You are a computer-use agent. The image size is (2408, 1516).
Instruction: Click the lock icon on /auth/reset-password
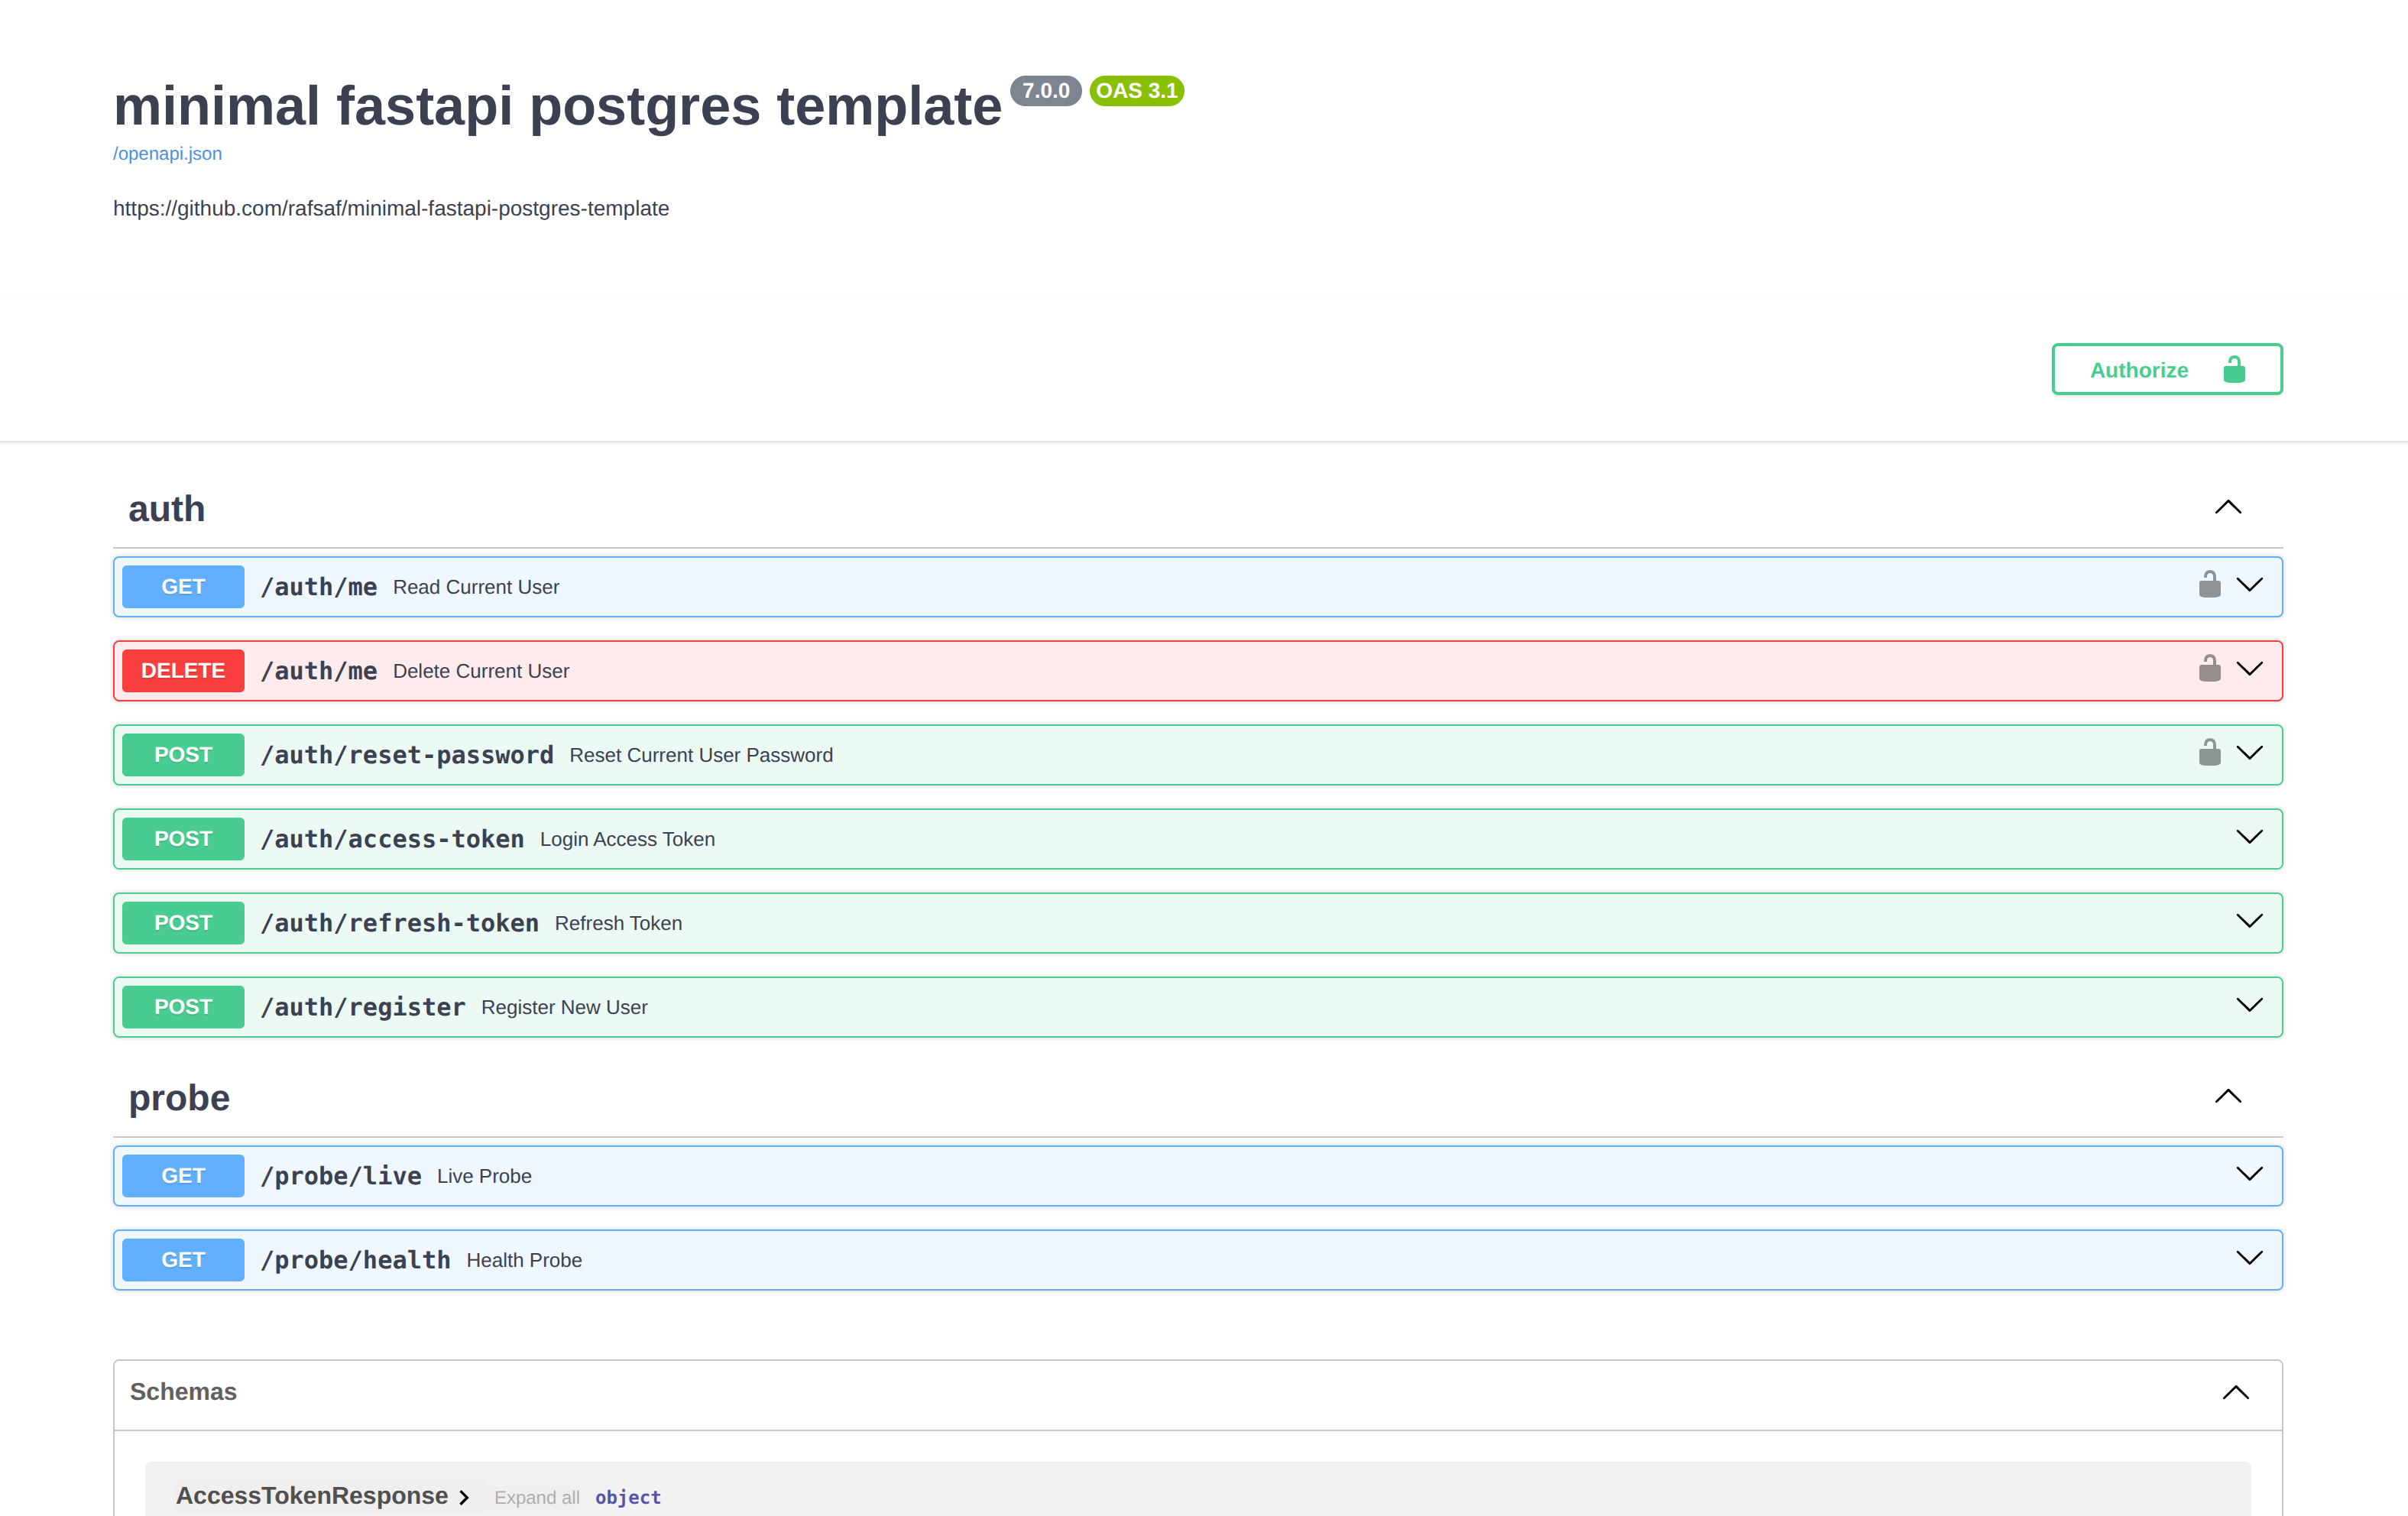pyautogui.click(x=2210, y=753)
